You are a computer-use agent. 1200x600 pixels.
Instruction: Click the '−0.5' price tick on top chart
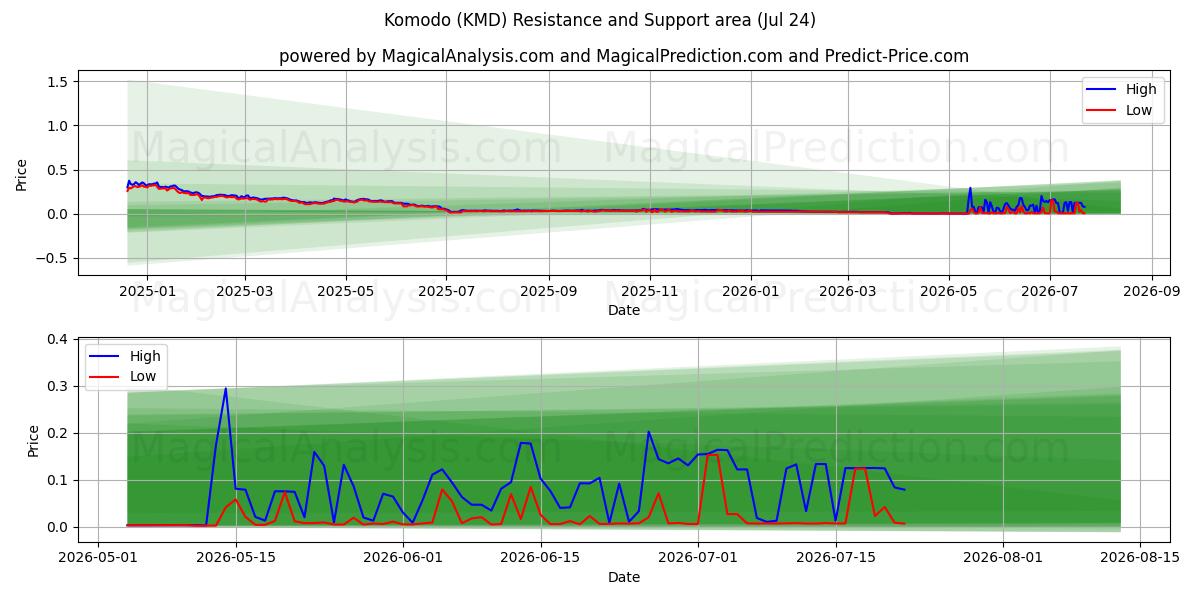click(x=53, y=258)
